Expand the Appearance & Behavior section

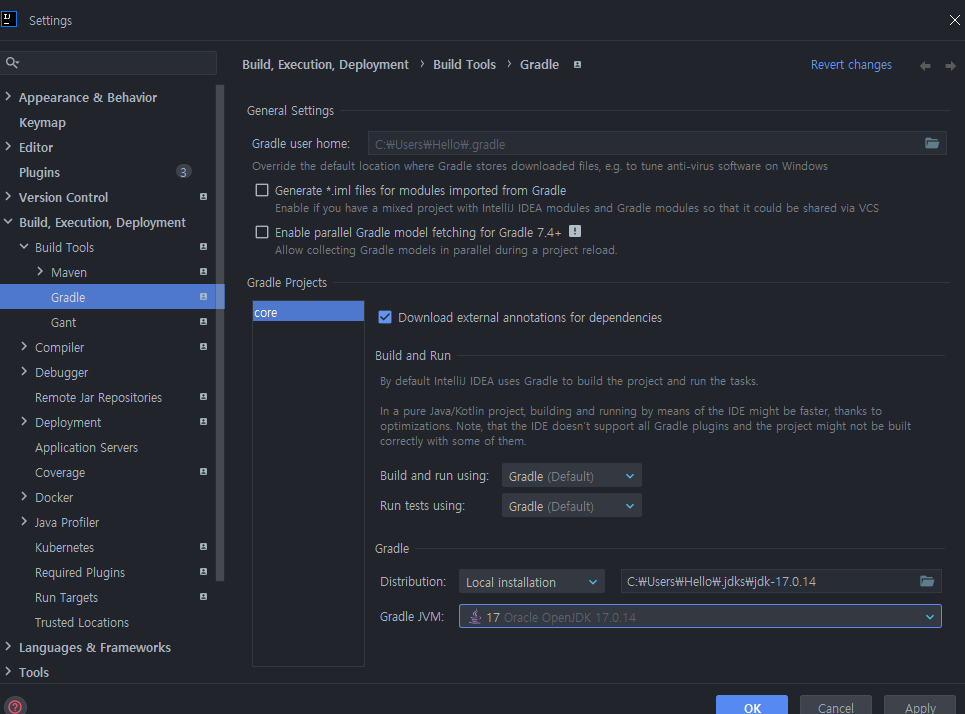(x=8, y=97)
